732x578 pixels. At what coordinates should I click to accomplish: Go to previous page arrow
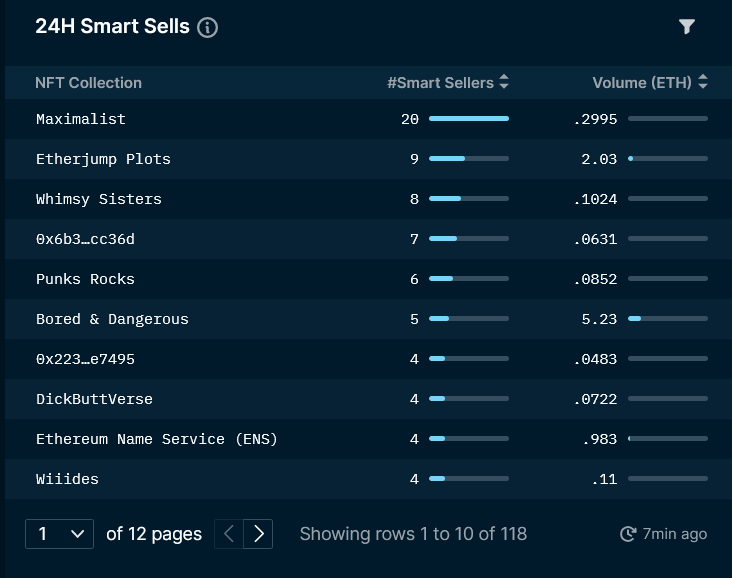(229, 534)
